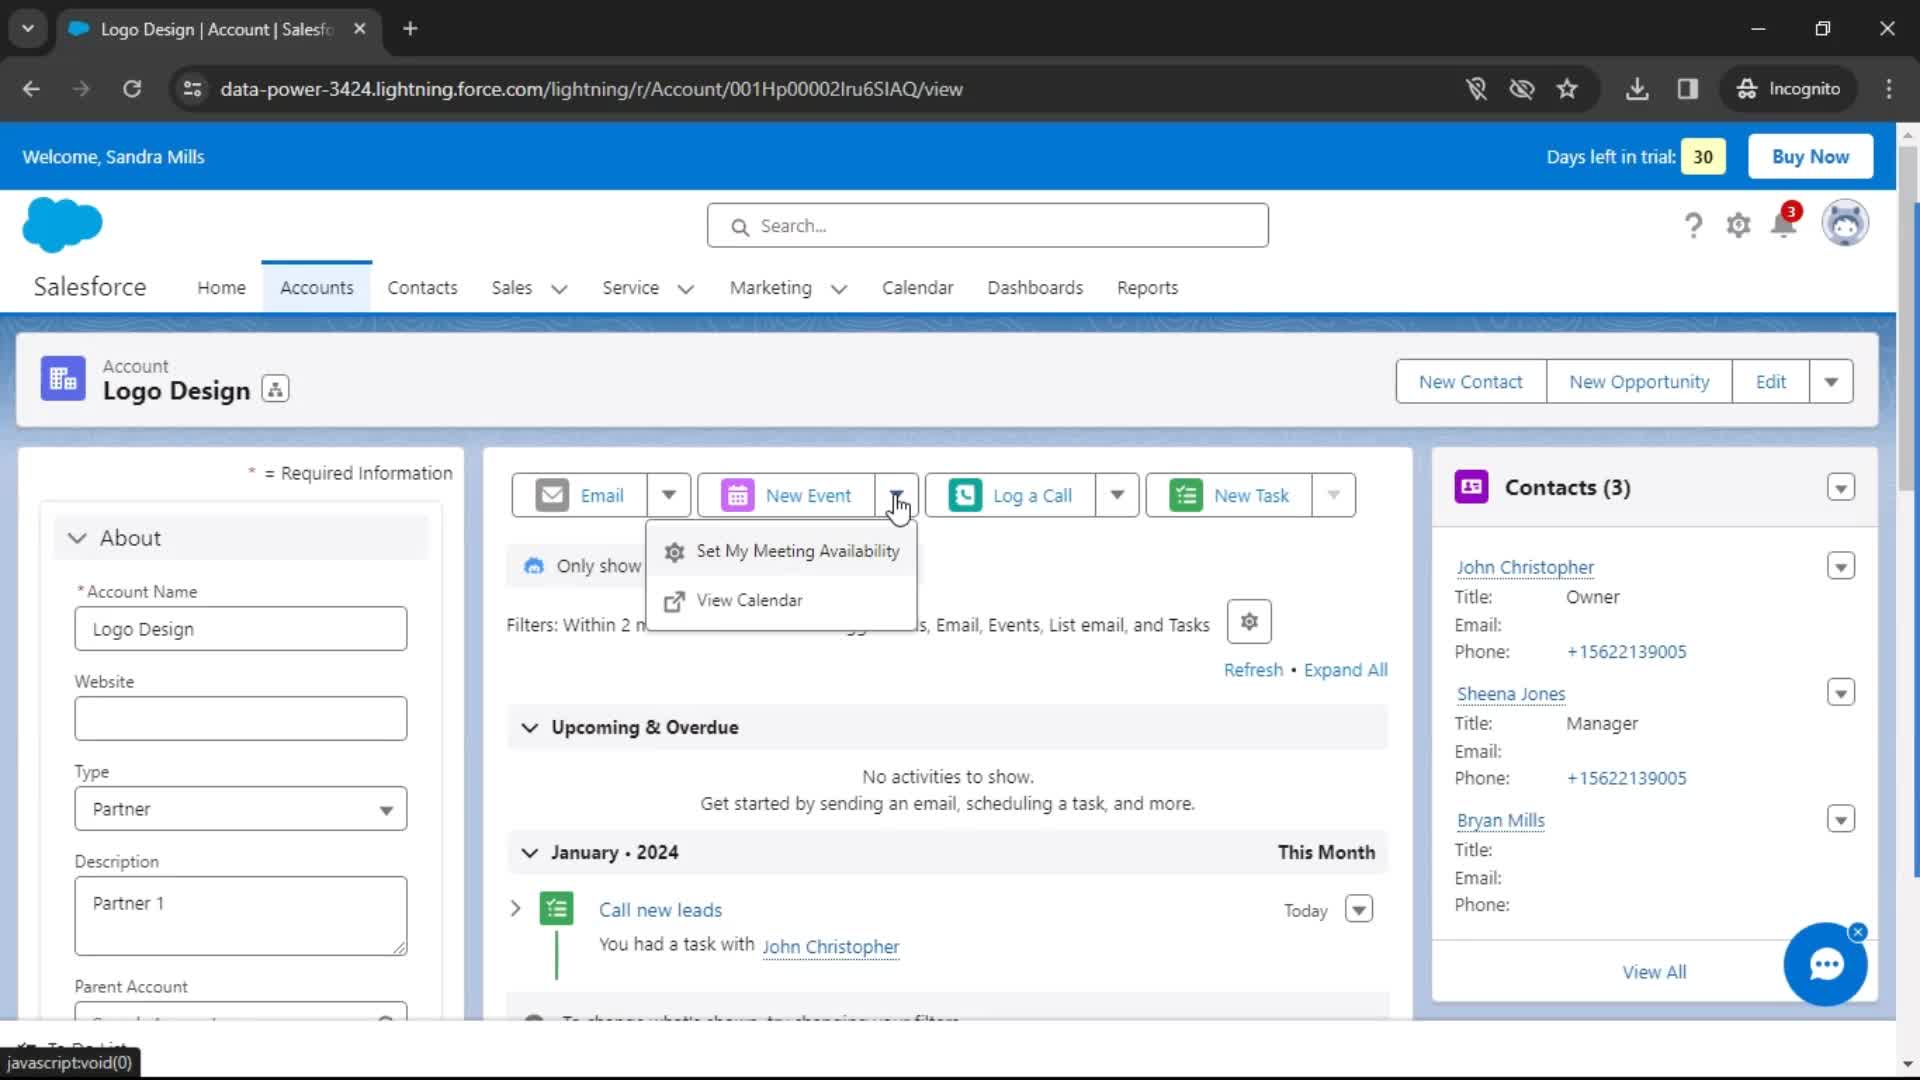Open Service navigation dropdown chevron

coord(686,289)
